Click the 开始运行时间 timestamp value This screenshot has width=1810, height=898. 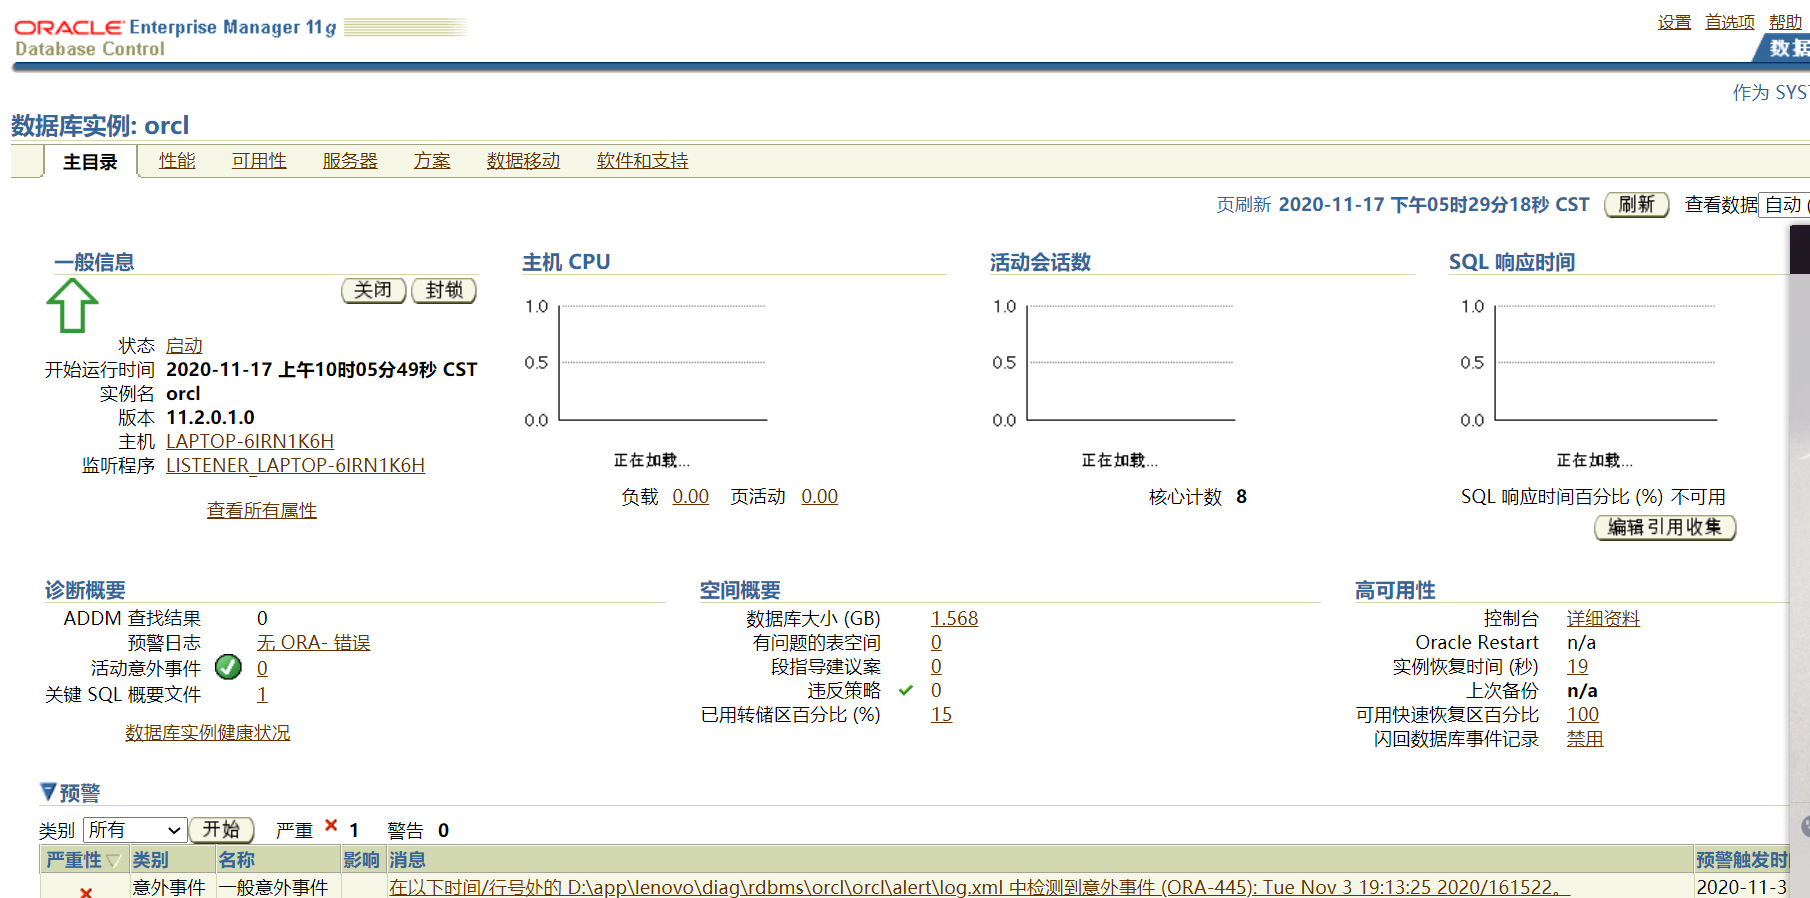coord(321,370)
